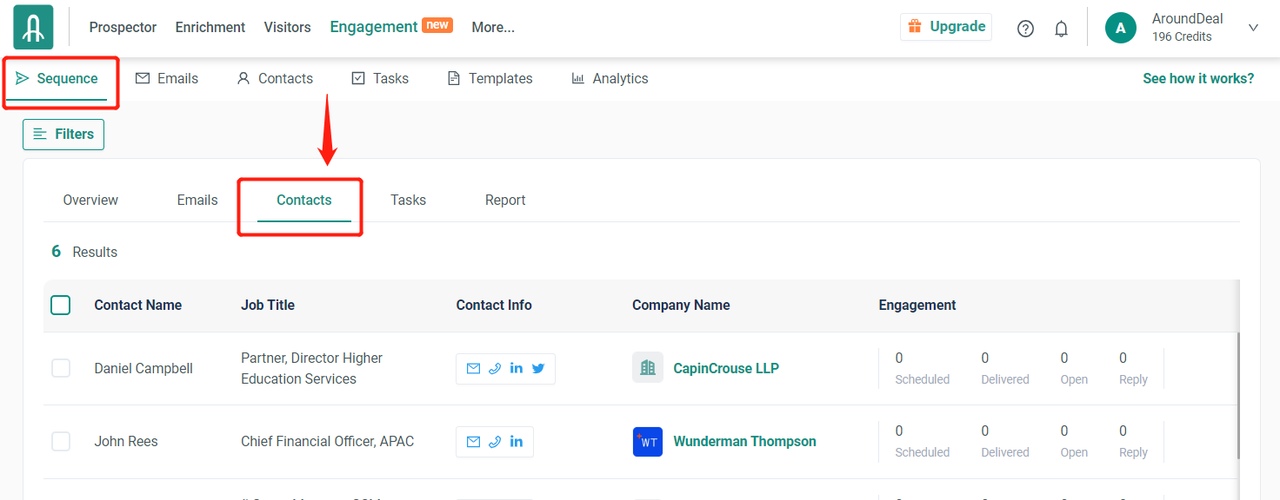Open the help question mark icon
Viewport: 1280px width, 500px height.
[x=1025, y=28]
